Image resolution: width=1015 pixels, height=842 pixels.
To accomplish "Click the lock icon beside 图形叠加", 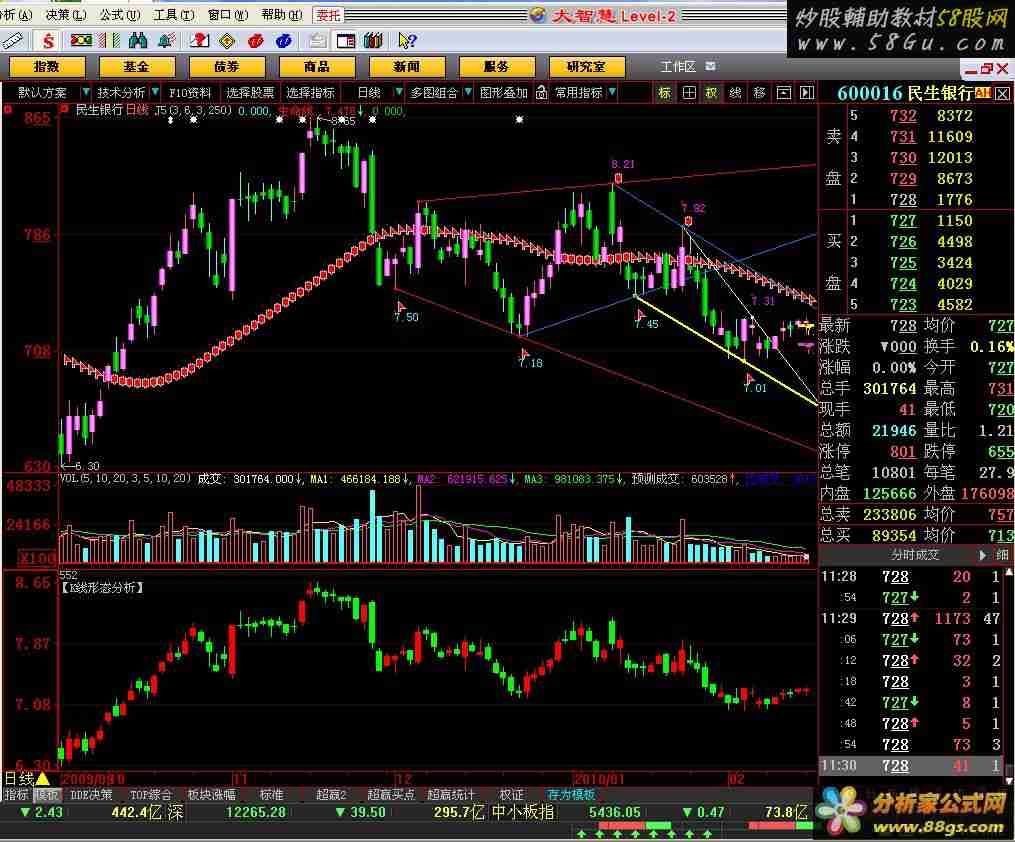I will click(541, 93).
